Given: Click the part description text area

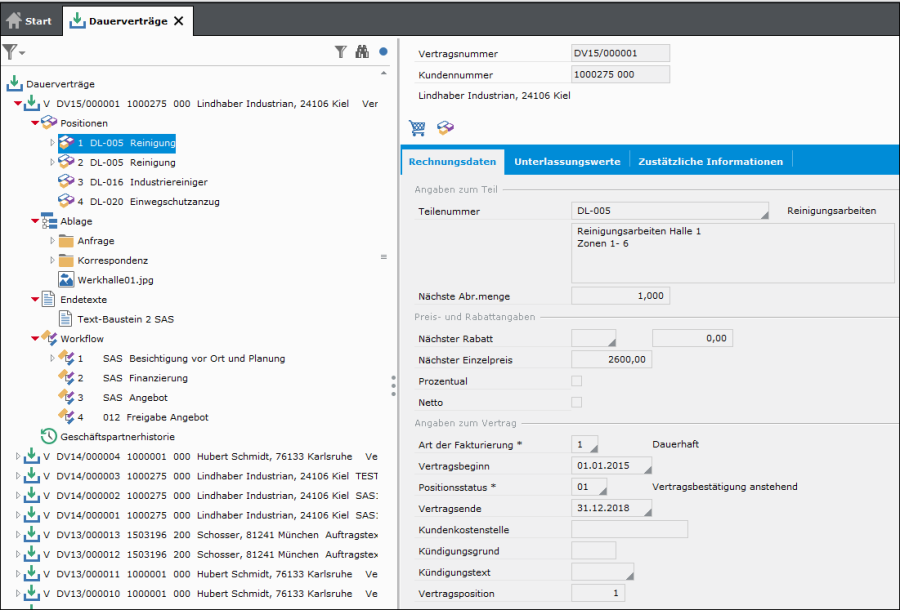Looking at the screenshot, I should click(733, 253).
